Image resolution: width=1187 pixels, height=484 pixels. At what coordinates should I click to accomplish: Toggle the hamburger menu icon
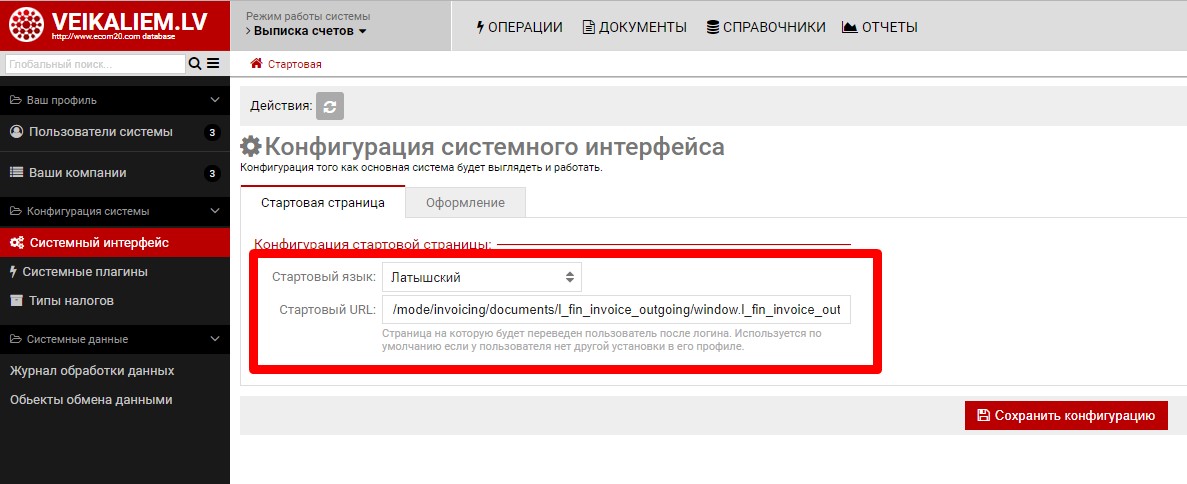[212, 64]
